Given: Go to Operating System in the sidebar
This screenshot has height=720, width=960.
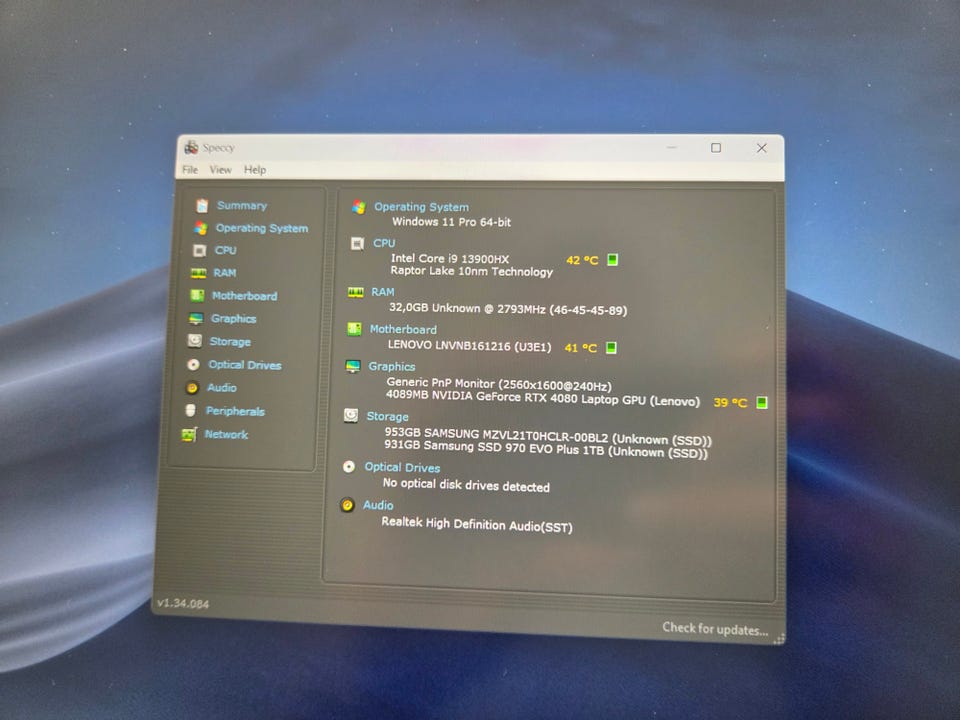Looking at the screenshot, I should pos(261,228).
